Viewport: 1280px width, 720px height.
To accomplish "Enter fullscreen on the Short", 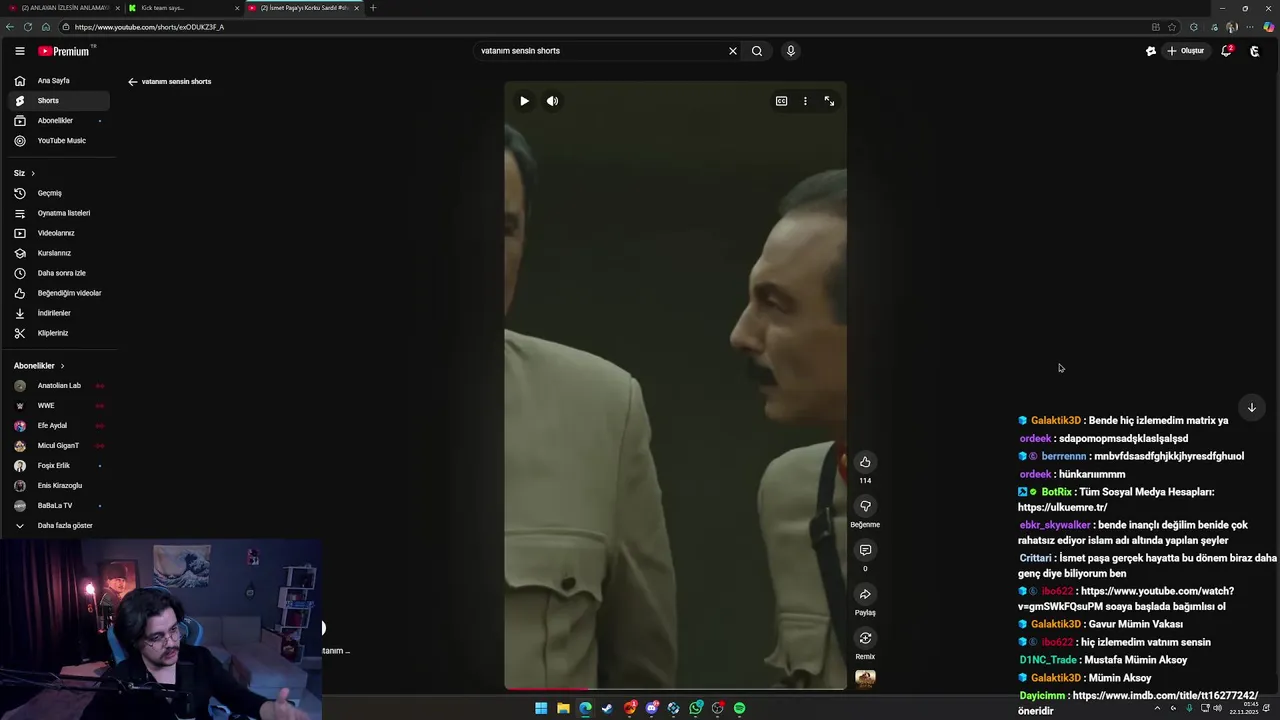I will pos(829,101).
